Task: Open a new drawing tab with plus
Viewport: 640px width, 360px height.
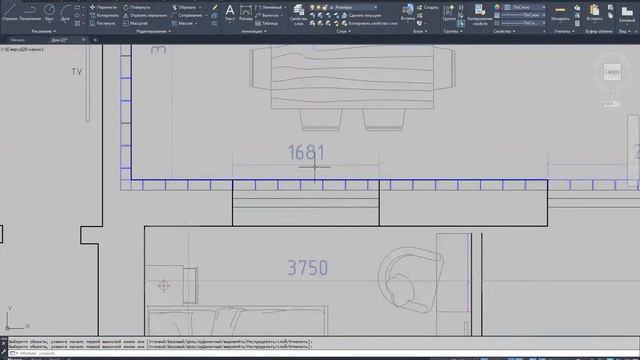Action: tap(95, 40)
